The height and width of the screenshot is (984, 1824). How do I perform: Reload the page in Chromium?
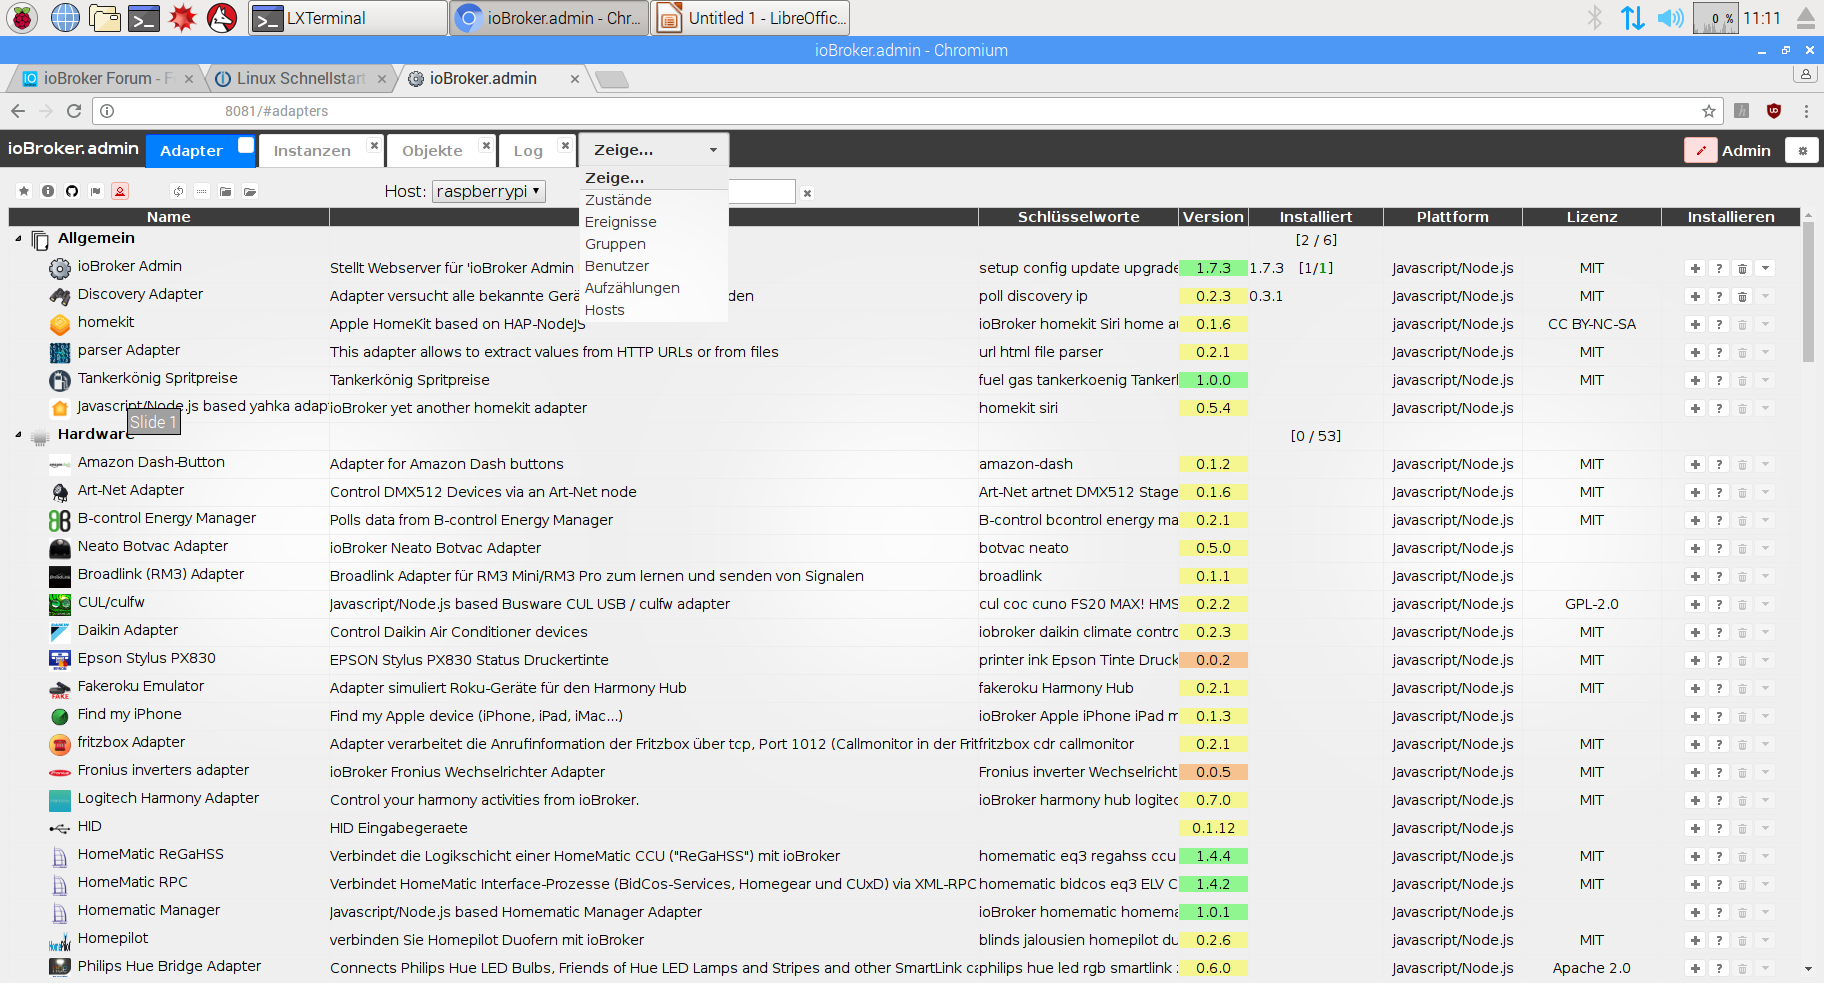(x=74, y=111)
